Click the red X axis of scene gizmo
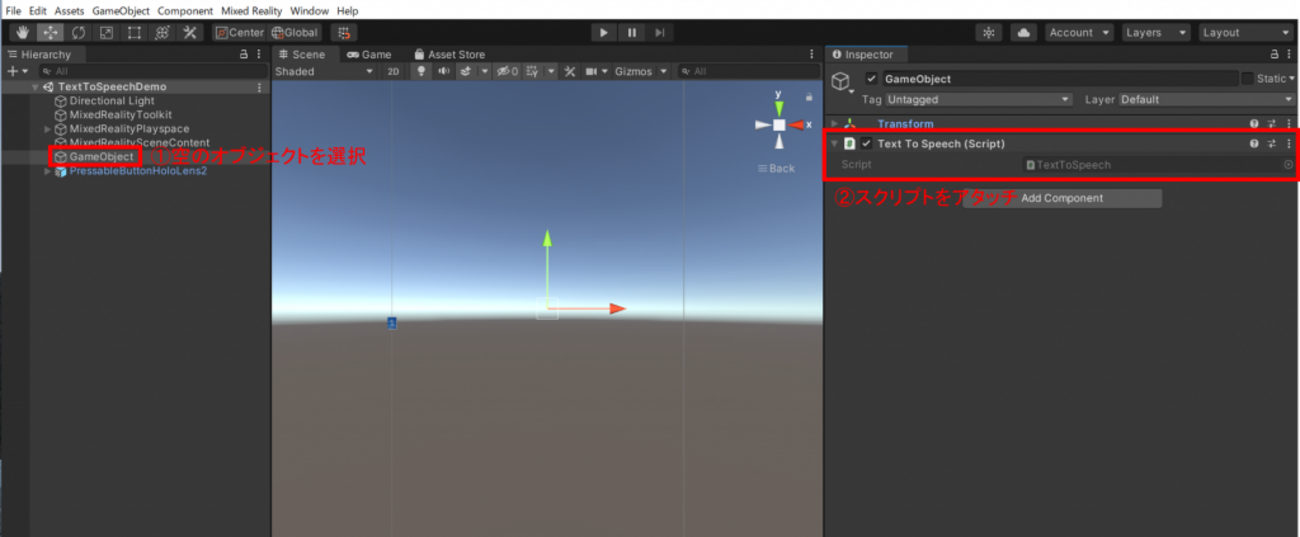1300x537 pixels. pyautogui.click(x=797, y=125)
